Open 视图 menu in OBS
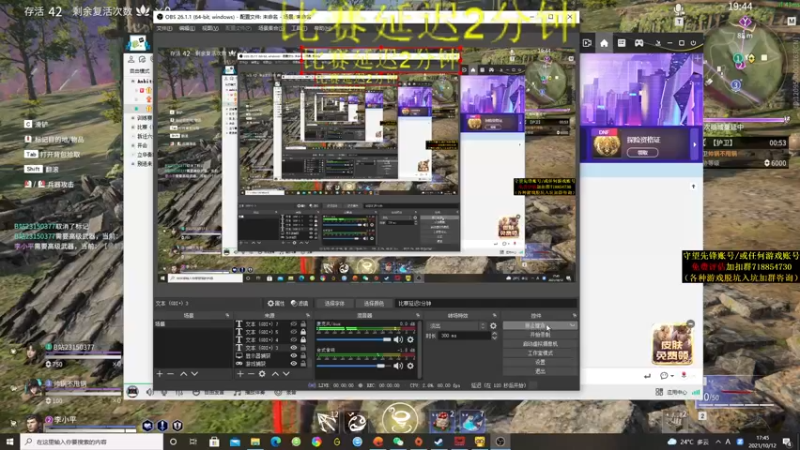 (210, 29)
